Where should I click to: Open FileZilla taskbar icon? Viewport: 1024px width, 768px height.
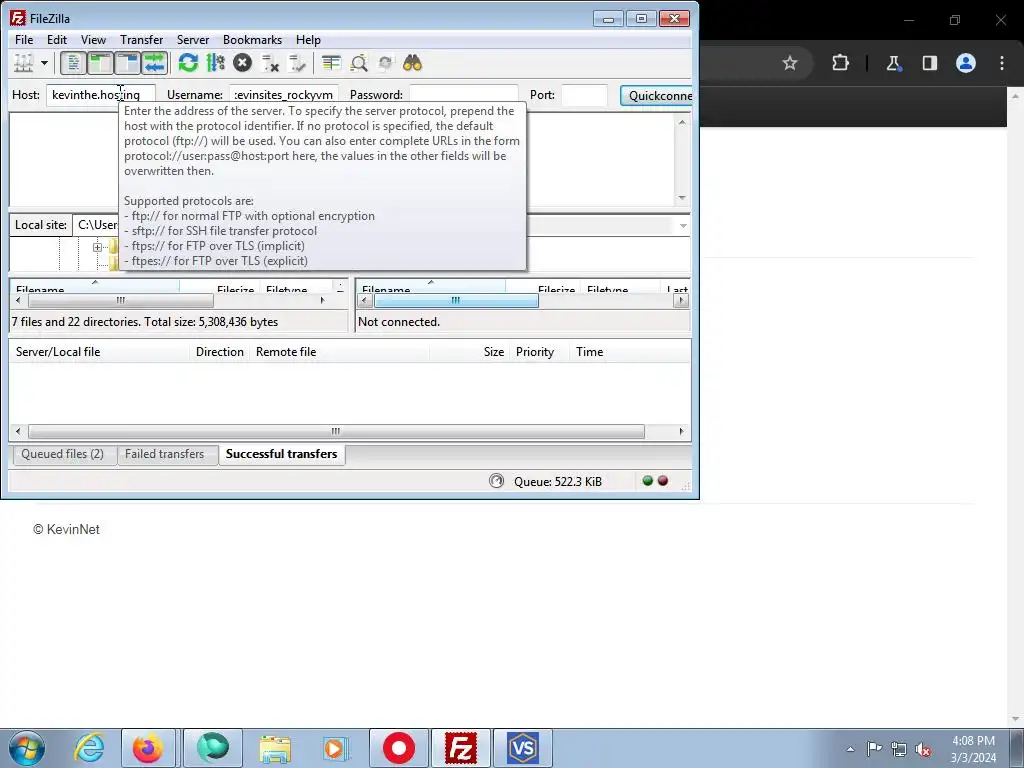pos(461,748)
